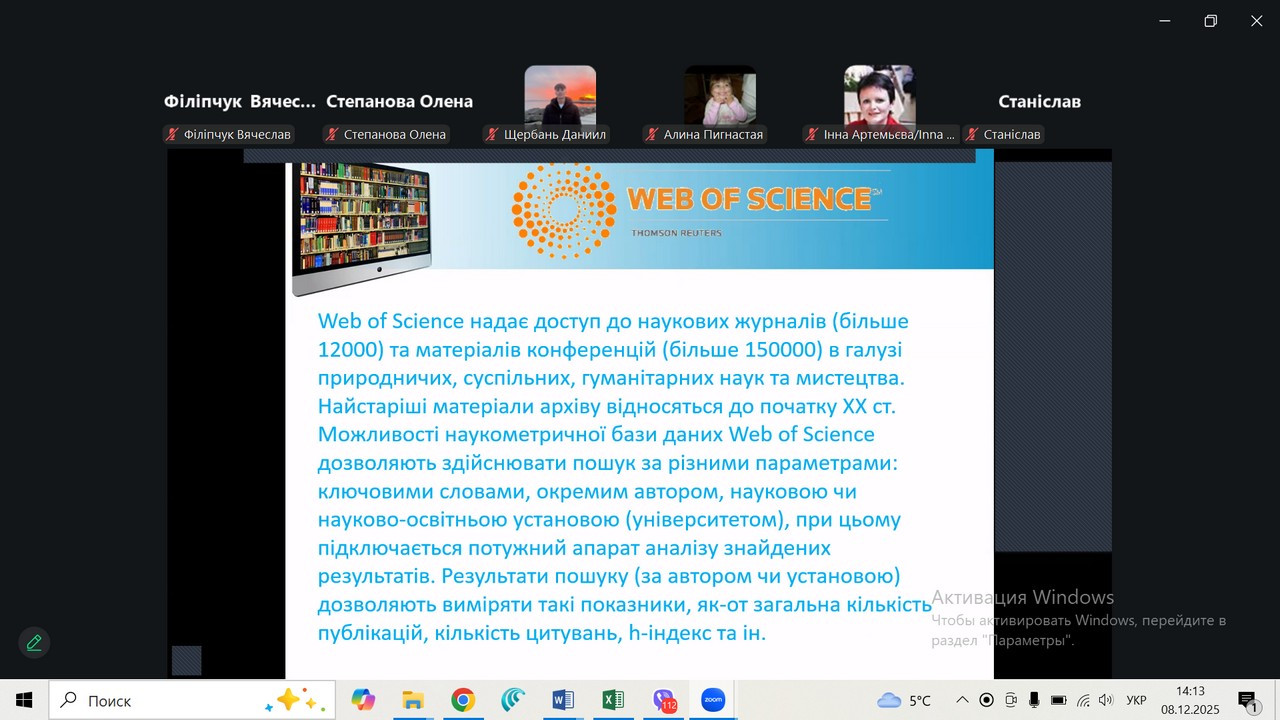Click the slide line starting "науково-освітньою установою"

point(609,520)
